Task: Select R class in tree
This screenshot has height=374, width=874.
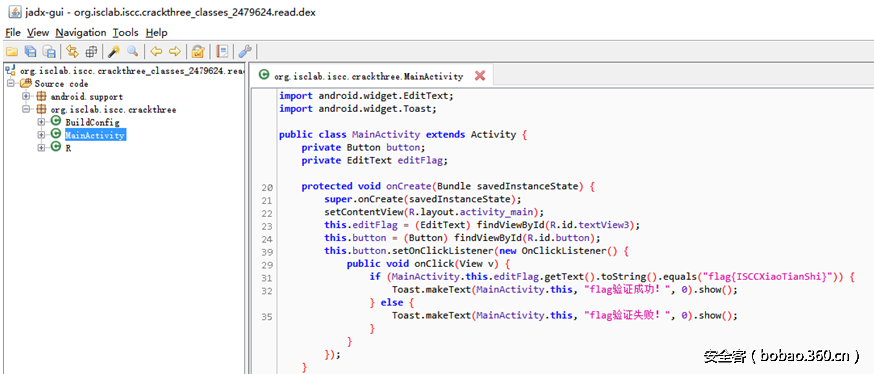Action: tap(68, 148)
